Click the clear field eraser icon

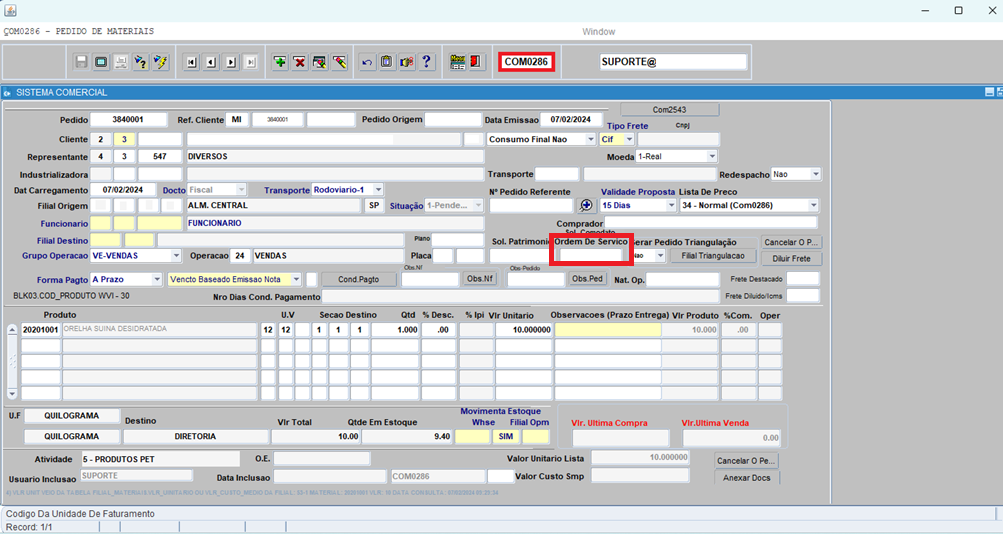pyautogui.click(x=340, y=62)
